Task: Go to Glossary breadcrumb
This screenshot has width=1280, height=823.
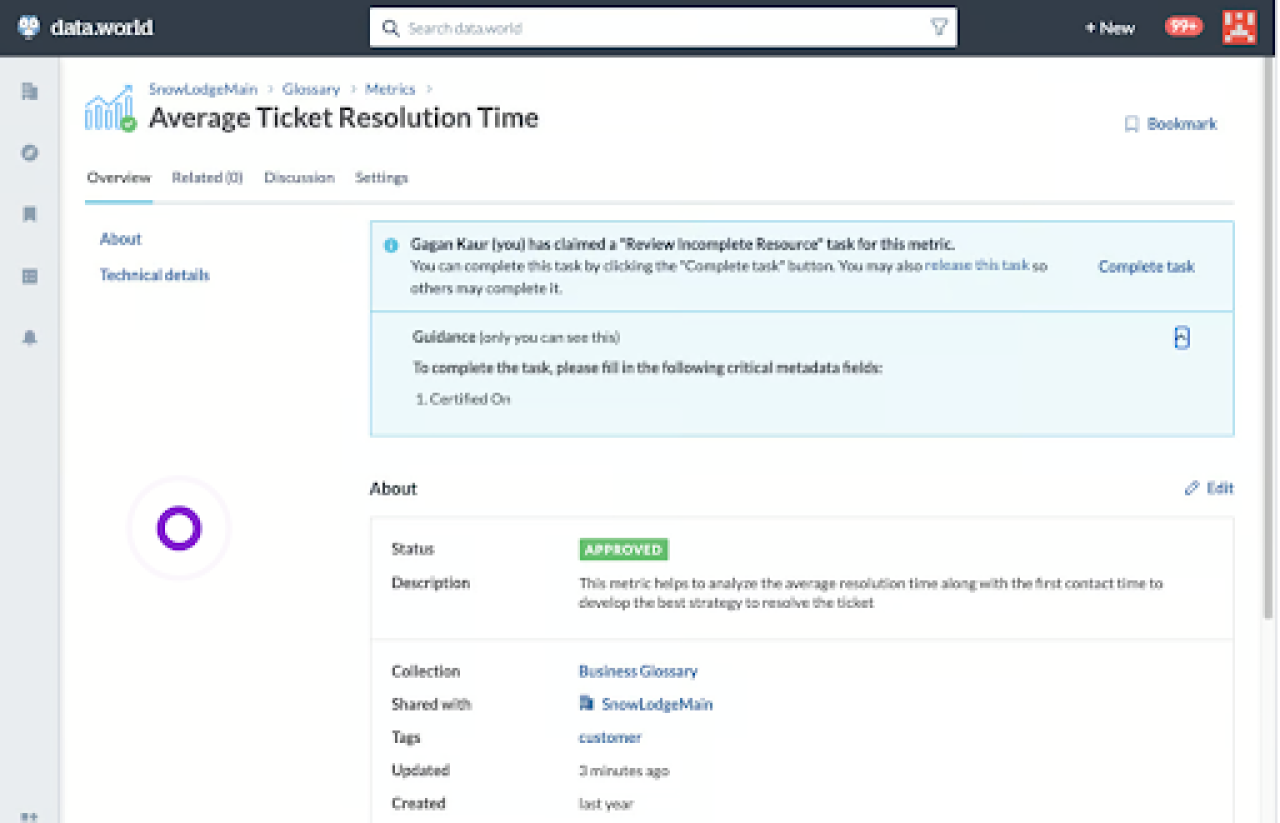Action: point(311,89)
